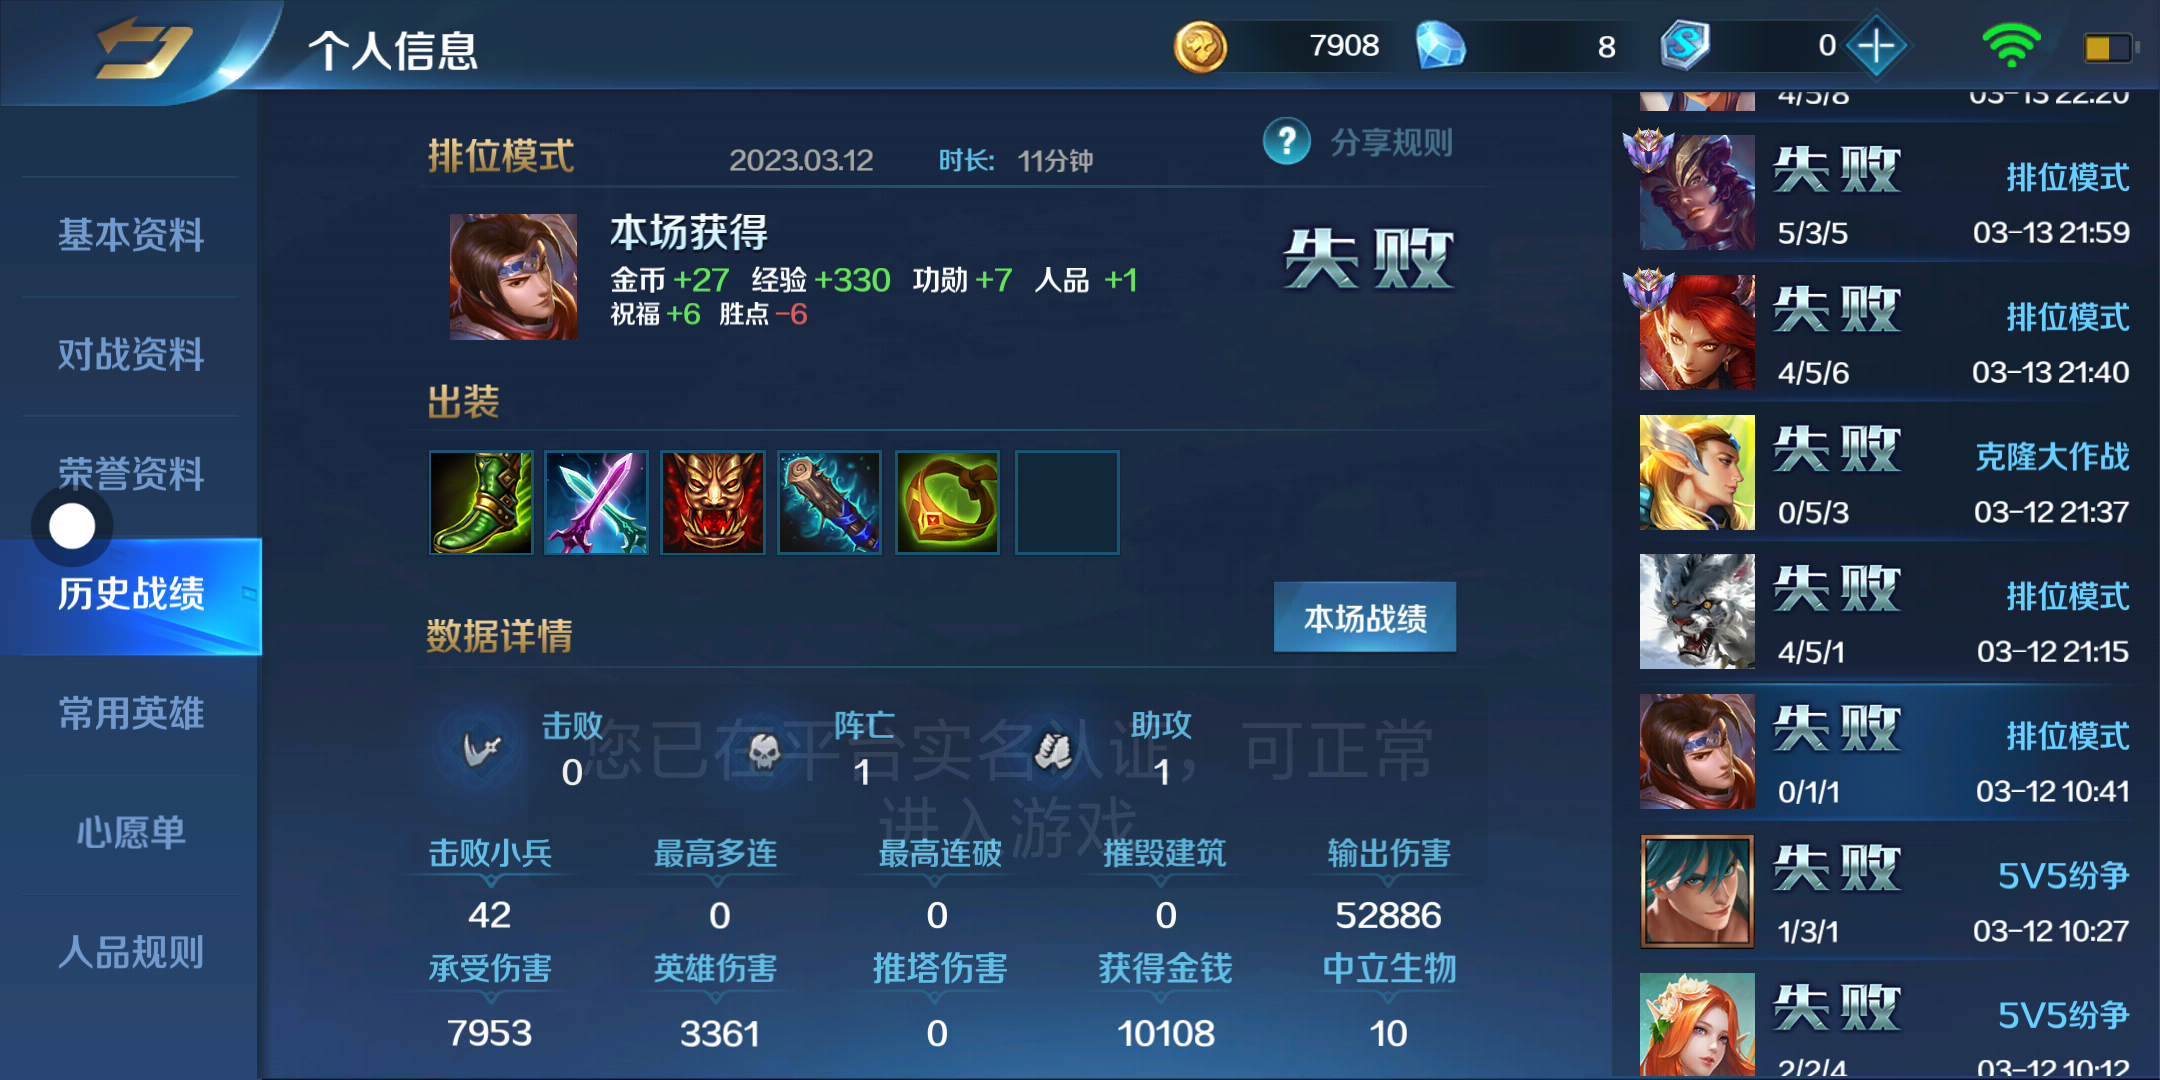Select the red demon mask item
Screen dimensions: 2160x1080
coord(713,502)
